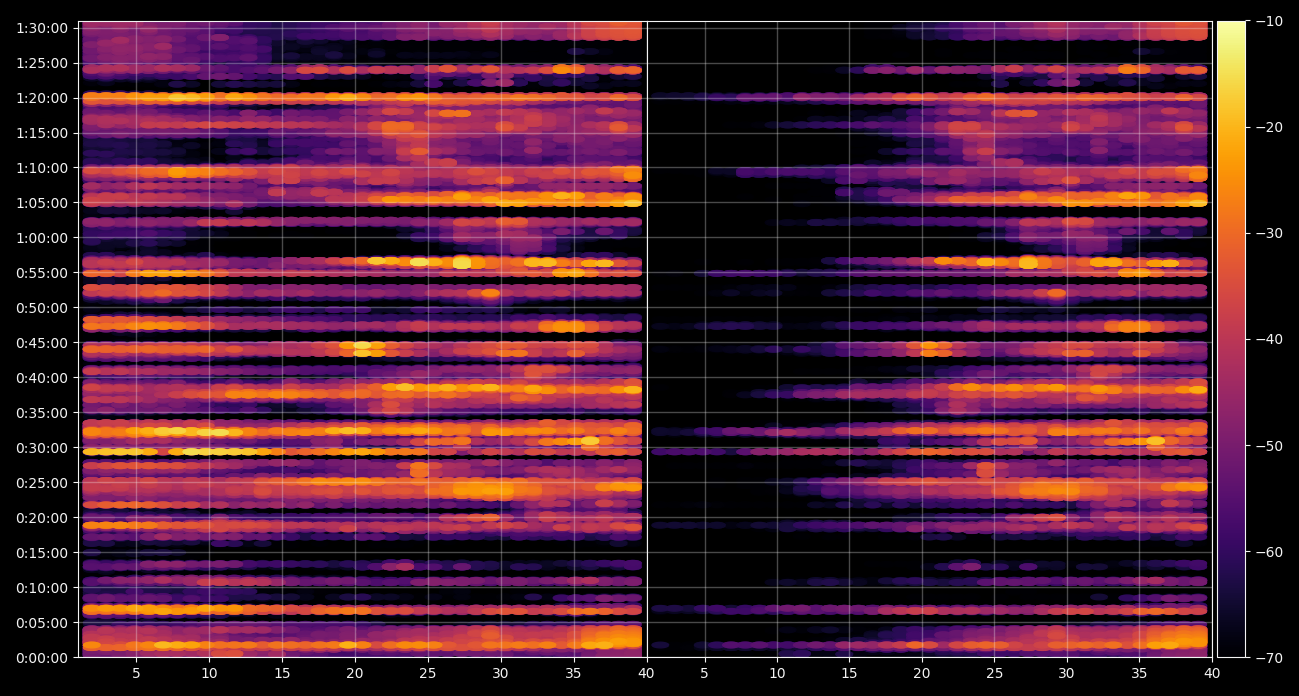Viewport: 1299px width, 696px height.
Task: Click the 1:05:00 time axis label
Action: pos(42,203)
